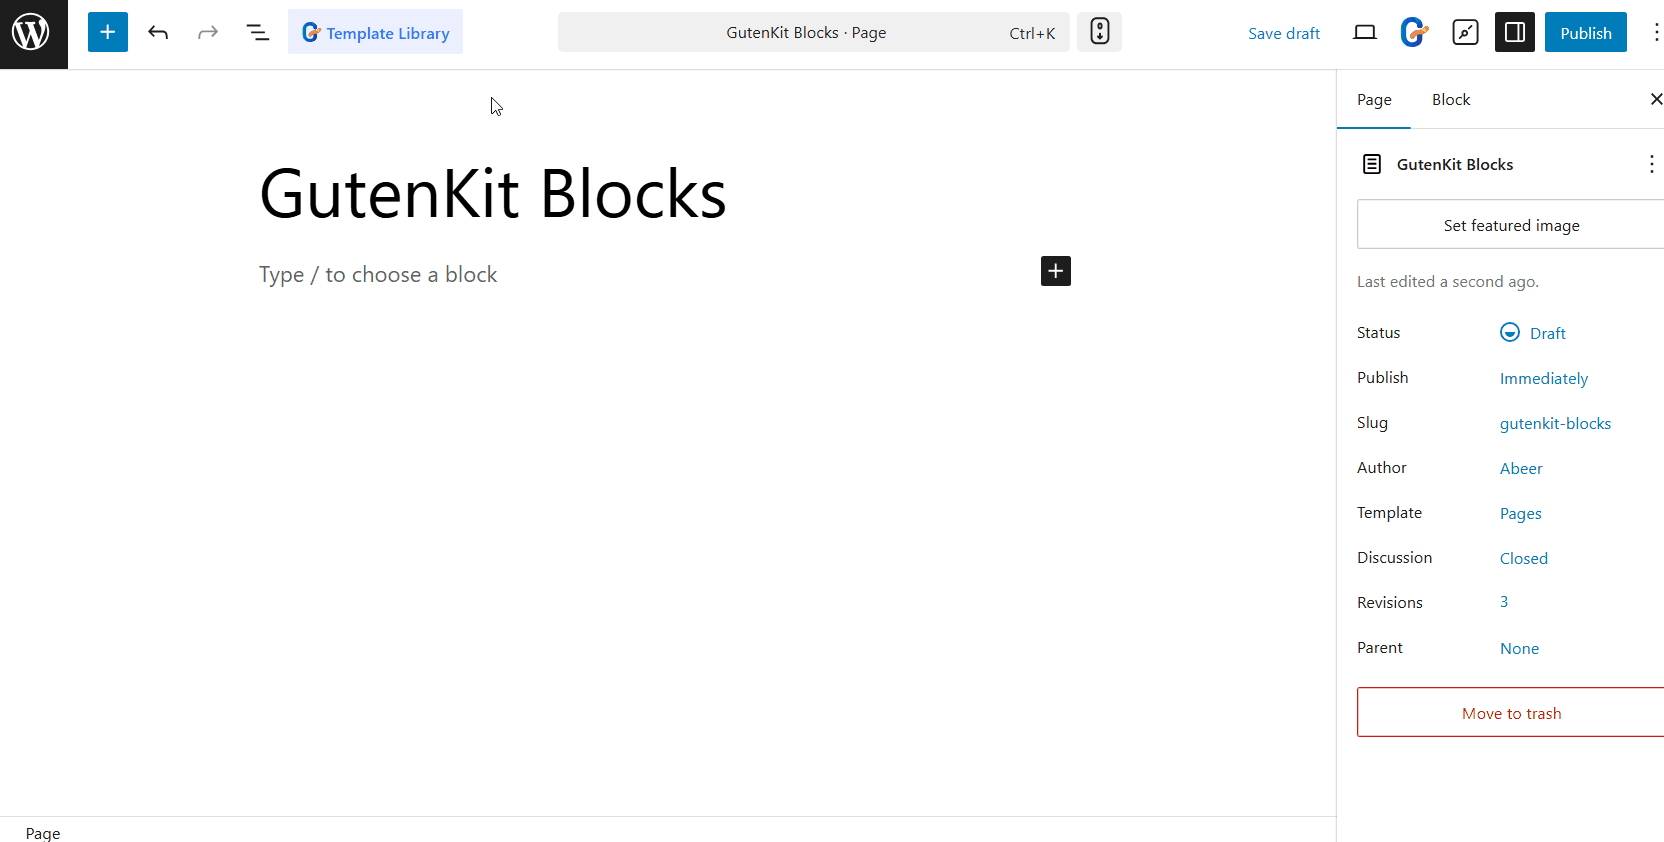This screenshot has width=1664, height=842.
Task: Click the GutenKit logo icon in toolbar
Action: (x=1414, y=32)
